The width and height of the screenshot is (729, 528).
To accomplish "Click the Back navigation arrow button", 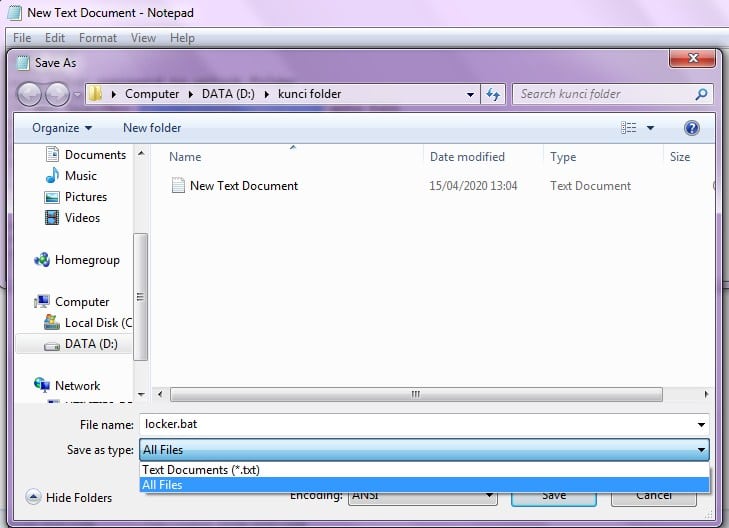I will tap(29, 94).
